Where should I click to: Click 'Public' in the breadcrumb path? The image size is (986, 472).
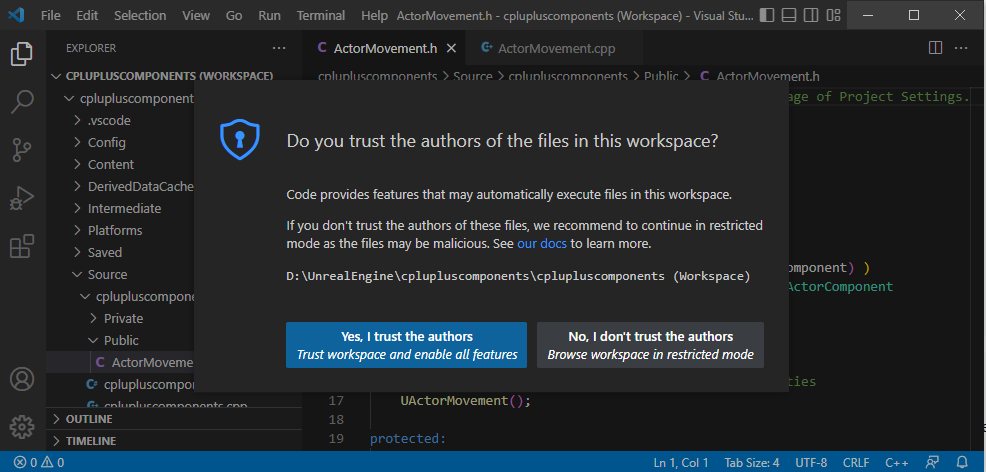(661, 76)
